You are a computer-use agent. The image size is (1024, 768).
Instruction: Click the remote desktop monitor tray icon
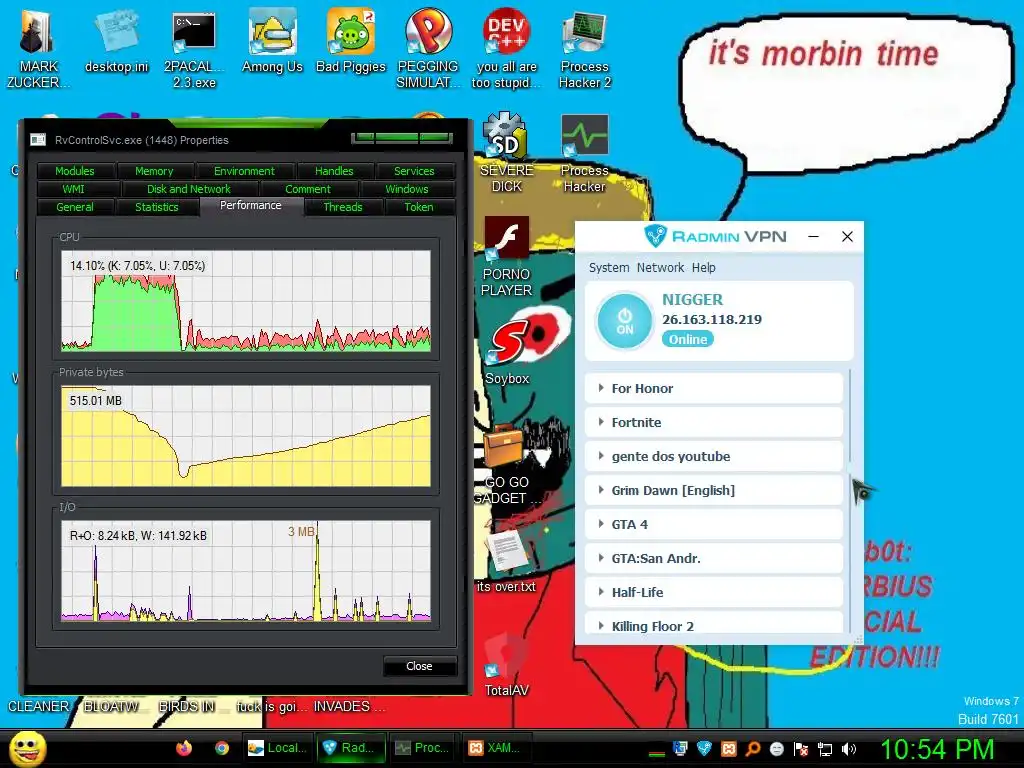tap(680, 748)
